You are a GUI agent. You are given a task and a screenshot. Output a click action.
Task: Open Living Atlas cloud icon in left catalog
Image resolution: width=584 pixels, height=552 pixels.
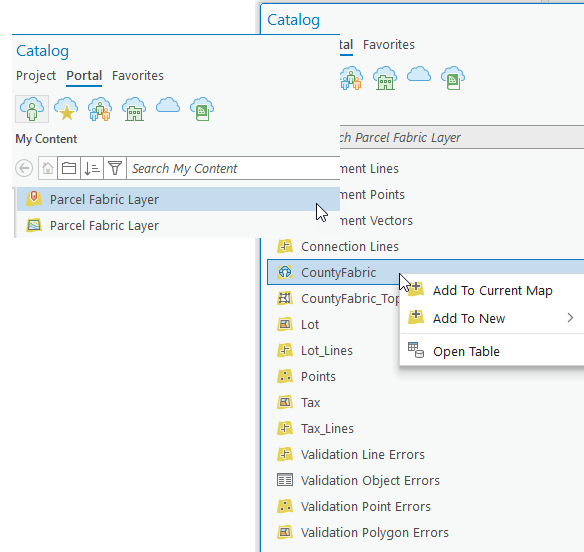coord(202,109)
